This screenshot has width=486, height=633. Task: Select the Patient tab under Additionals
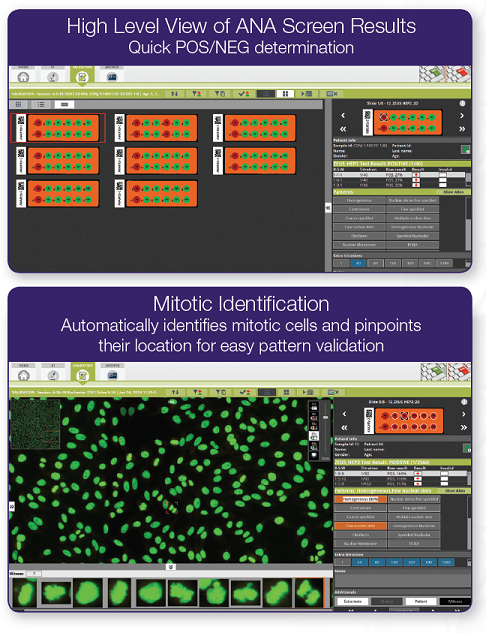[421, 601]
